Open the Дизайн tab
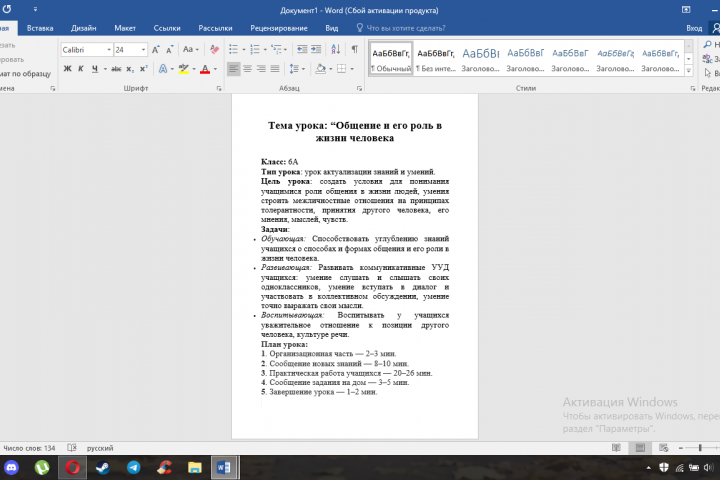 pos(84,28)
